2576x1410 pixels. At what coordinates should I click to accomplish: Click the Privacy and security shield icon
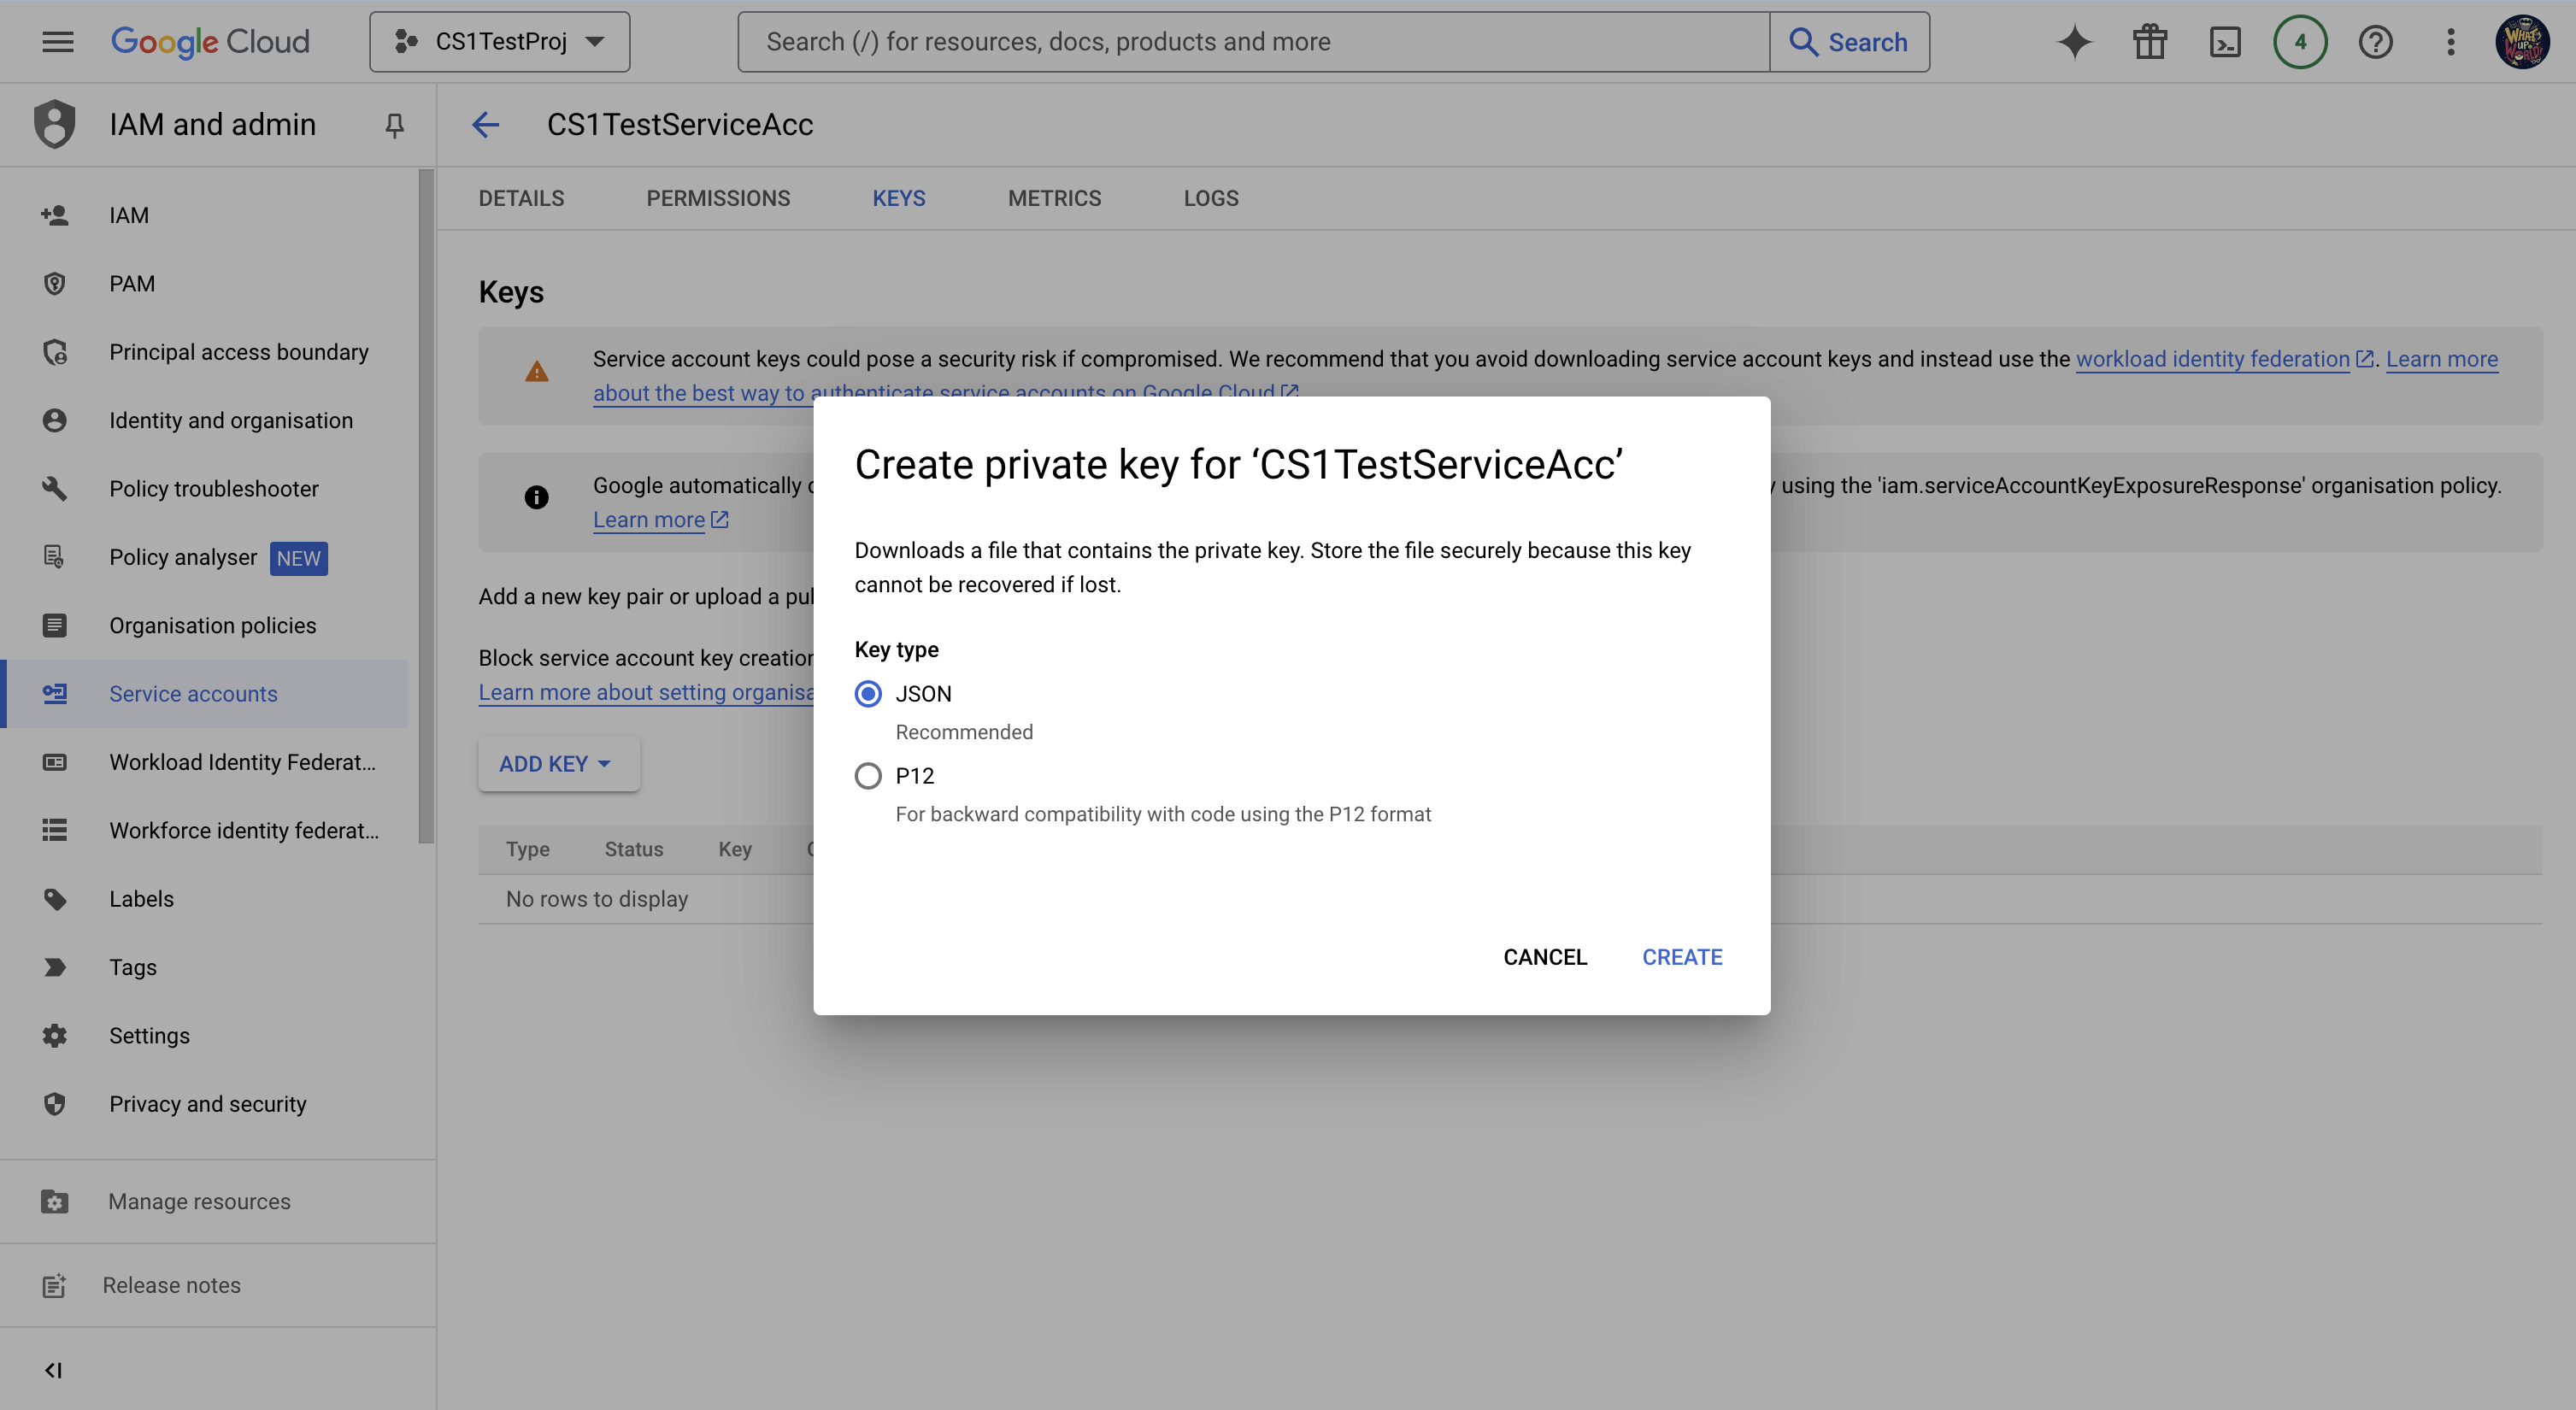pyautogui.click(x=55, y=1104)
